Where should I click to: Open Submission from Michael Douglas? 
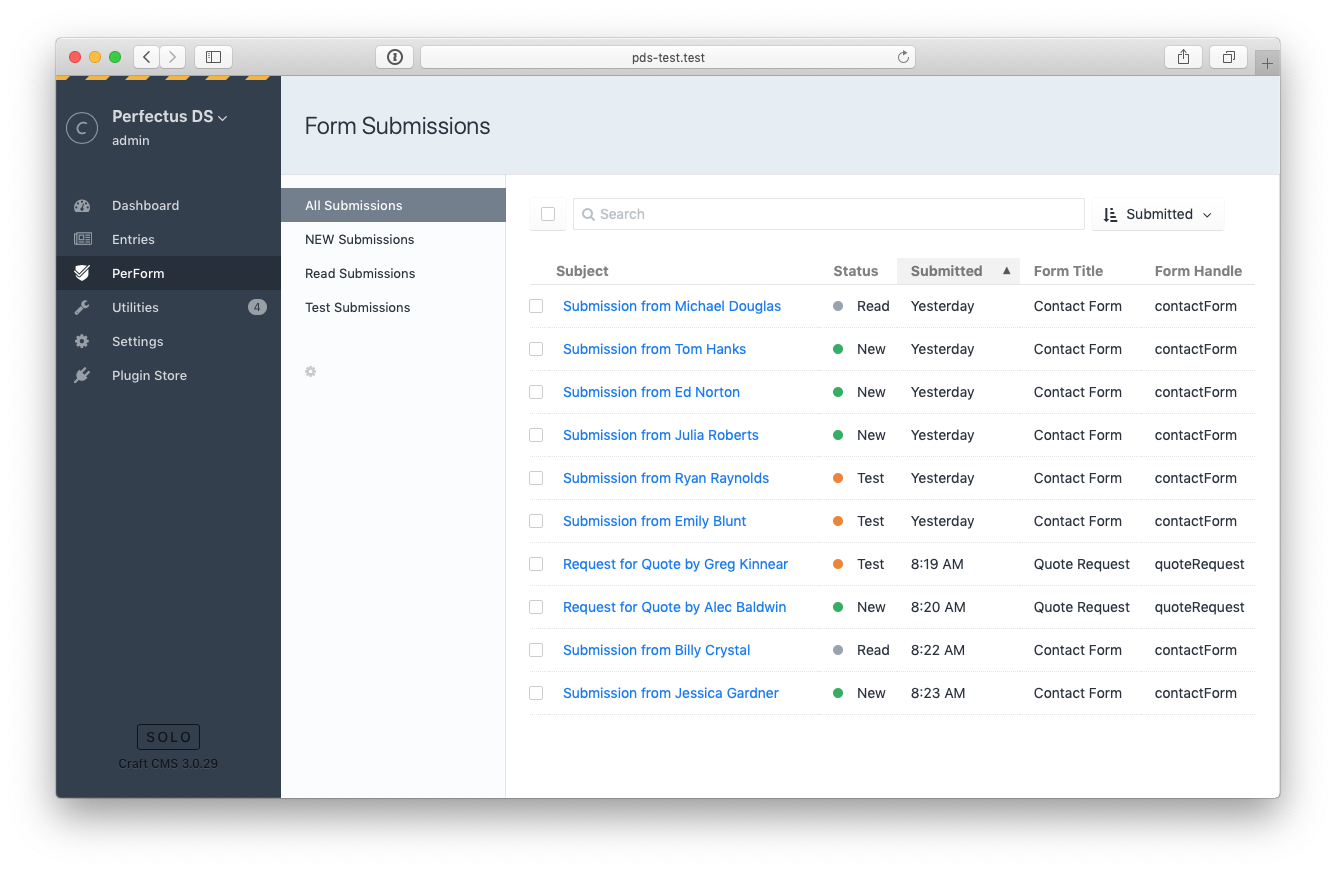coord(672,306)
